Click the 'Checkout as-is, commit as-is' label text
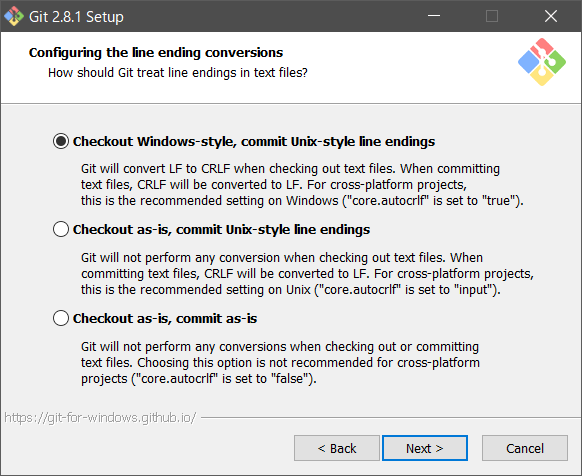Image resolution: width=582 pixels, height=476 pixels. [165, 319]
